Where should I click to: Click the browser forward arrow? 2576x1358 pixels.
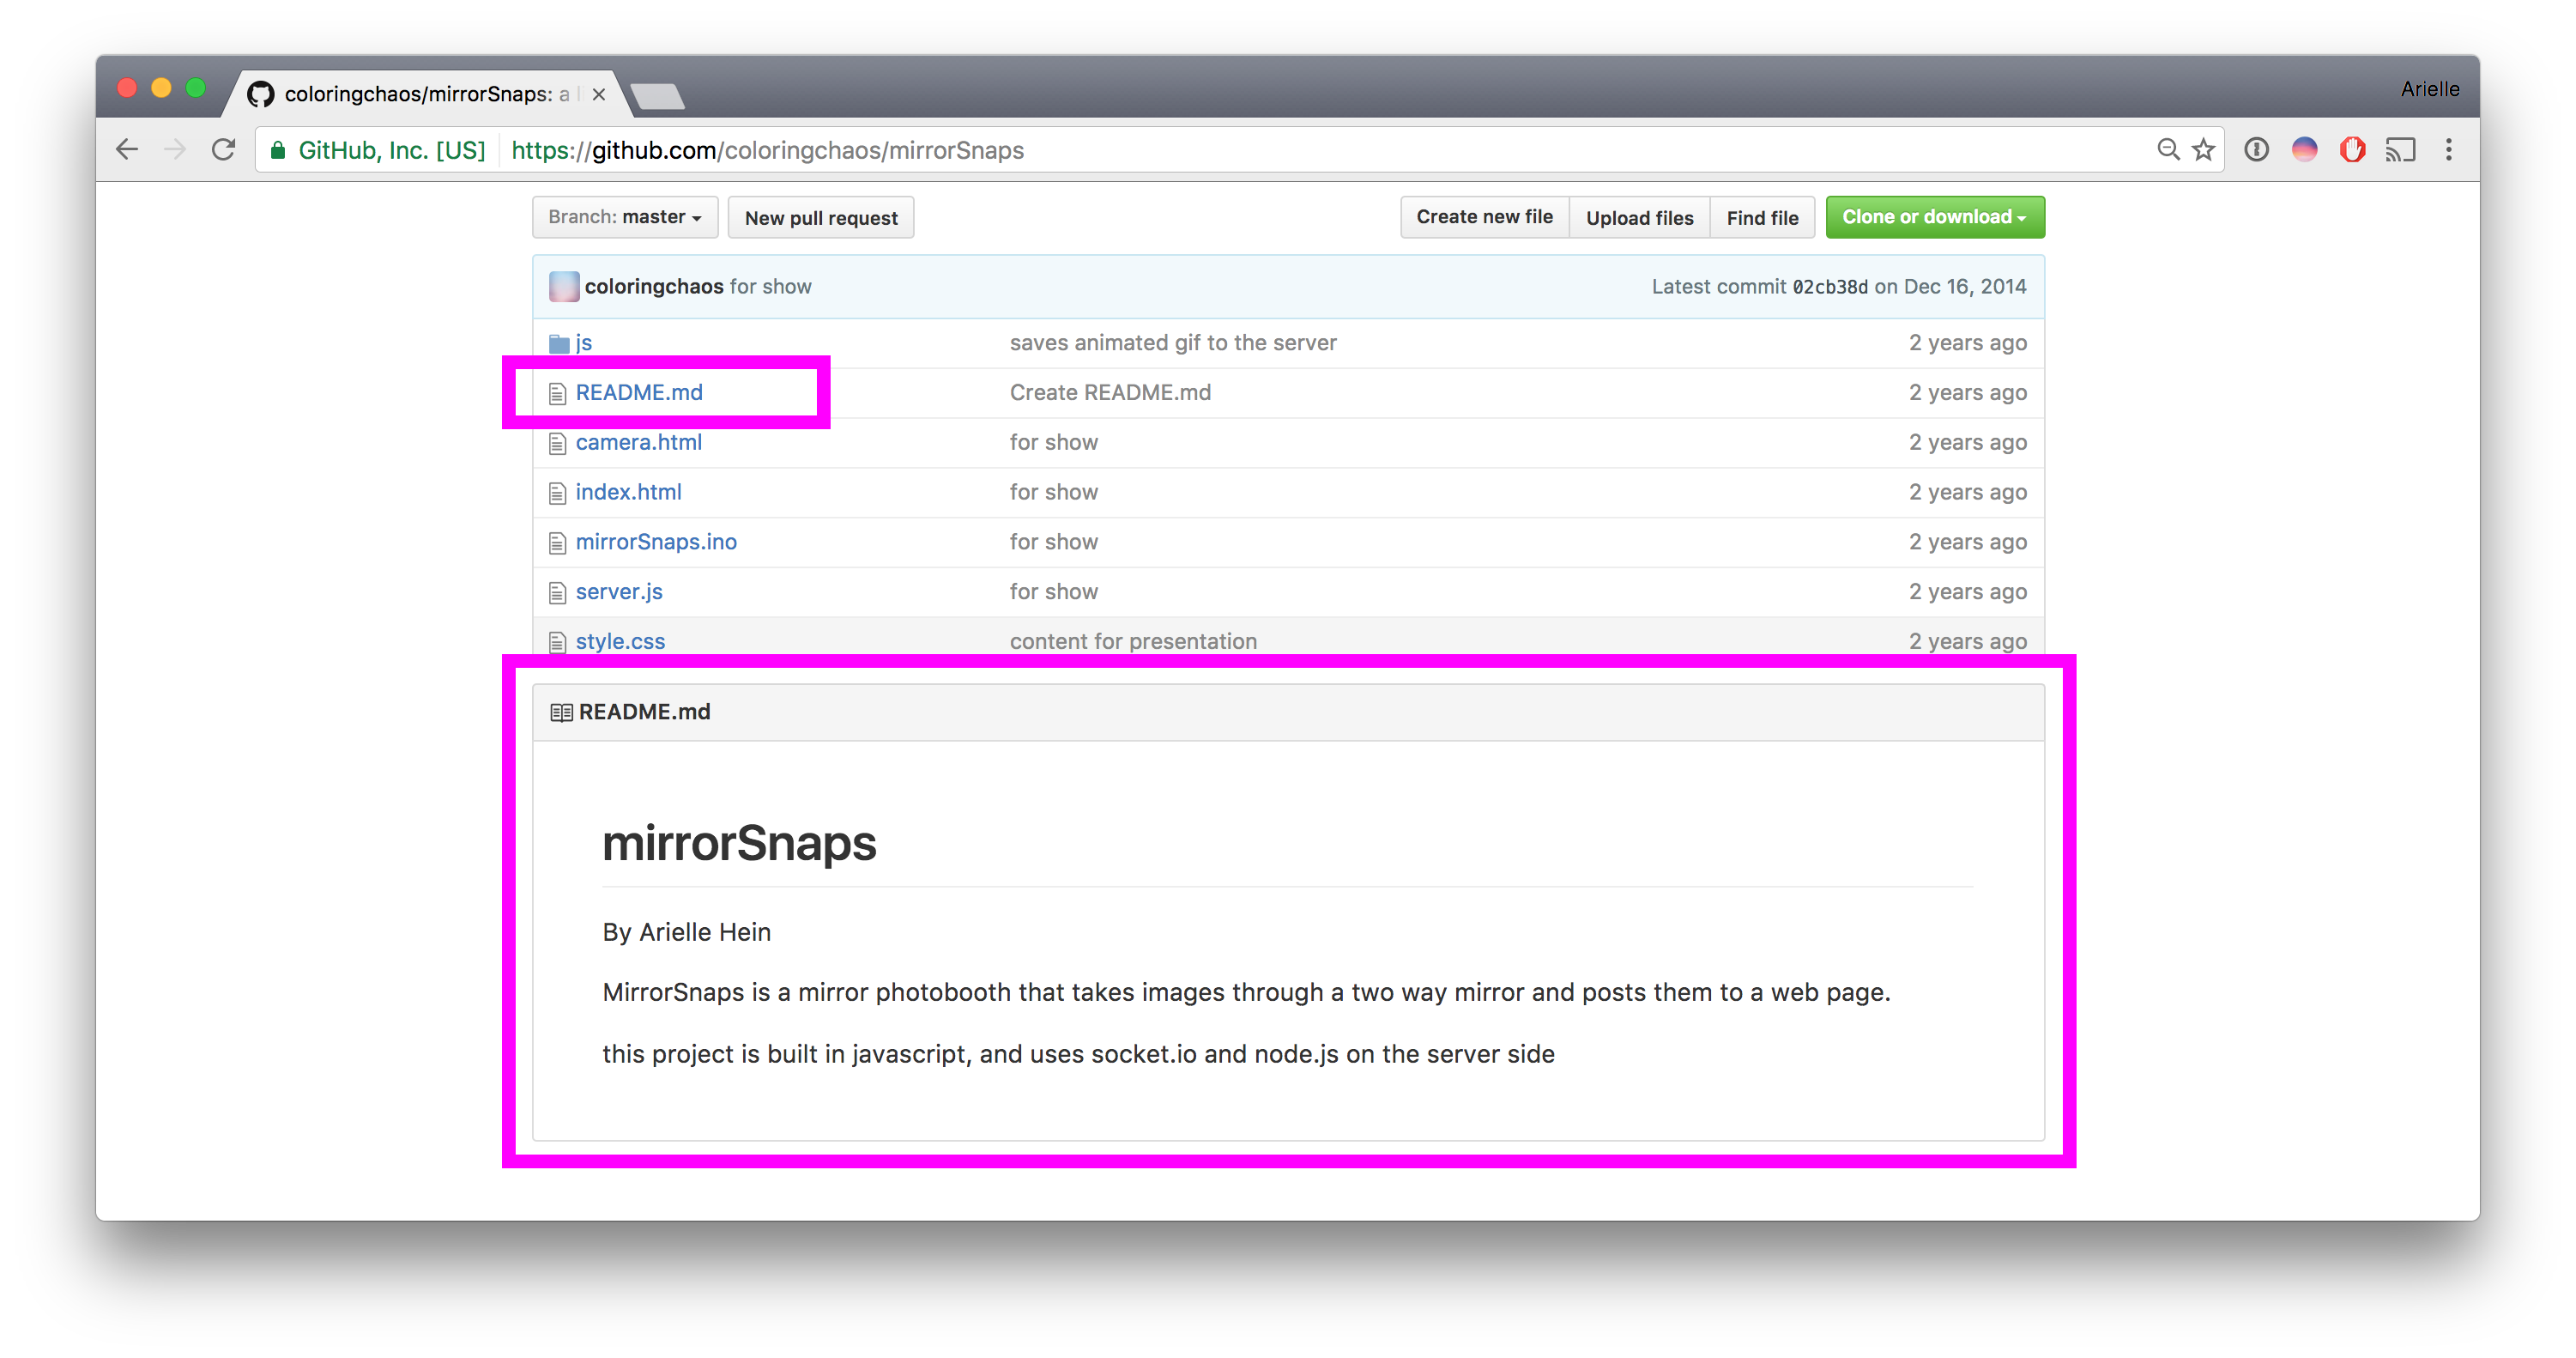tap(175, 150)
